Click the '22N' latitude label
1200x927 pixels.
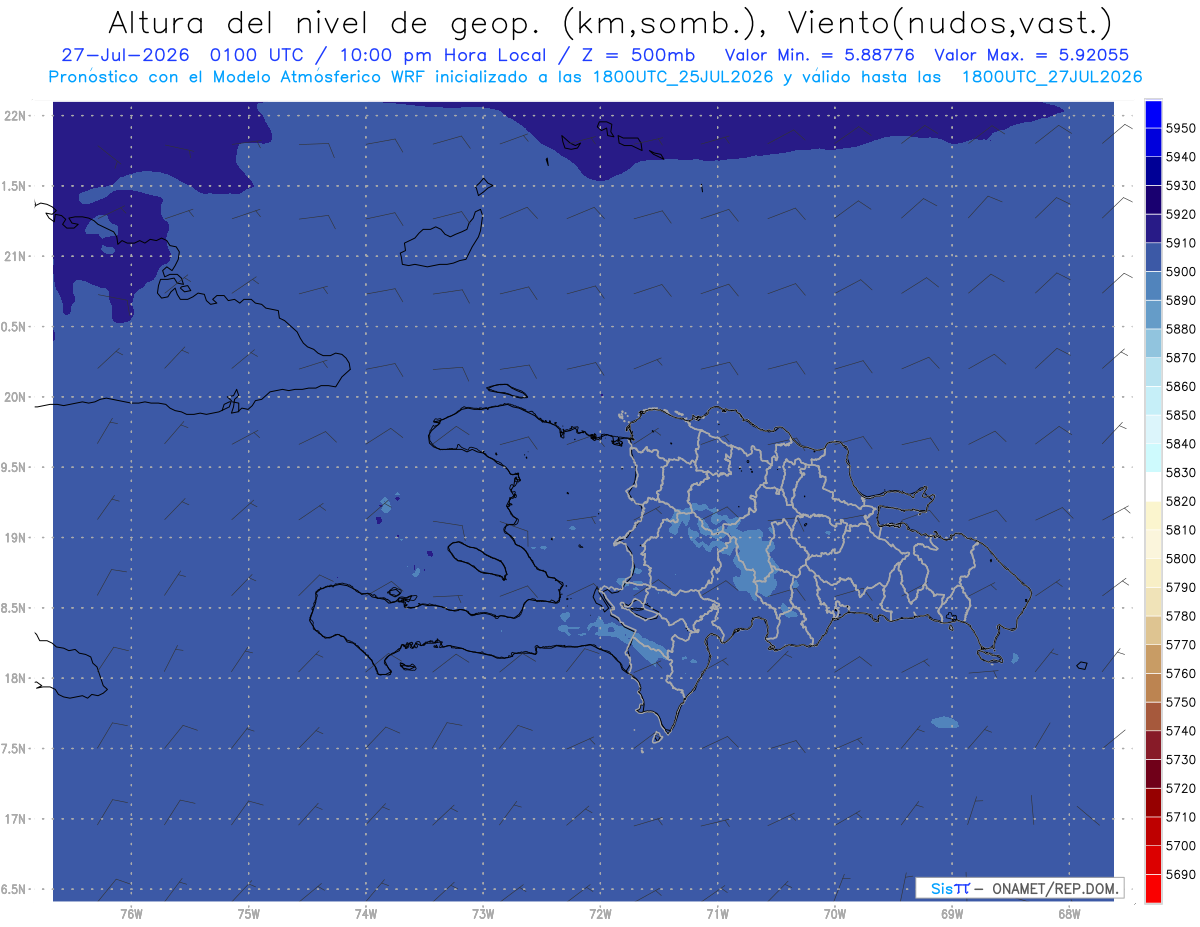coord(17,115)
